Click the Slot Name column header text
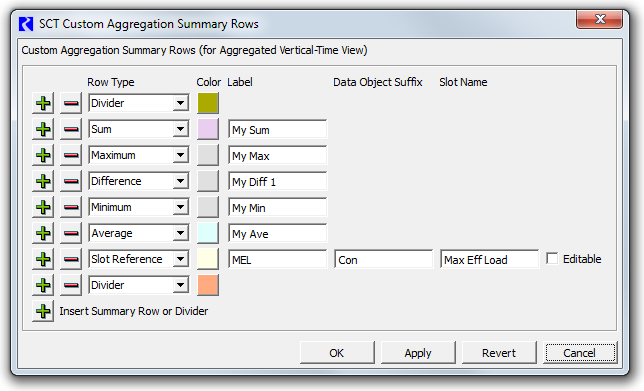Viewport: 644px width, 391px height. (x=463, y=82)
